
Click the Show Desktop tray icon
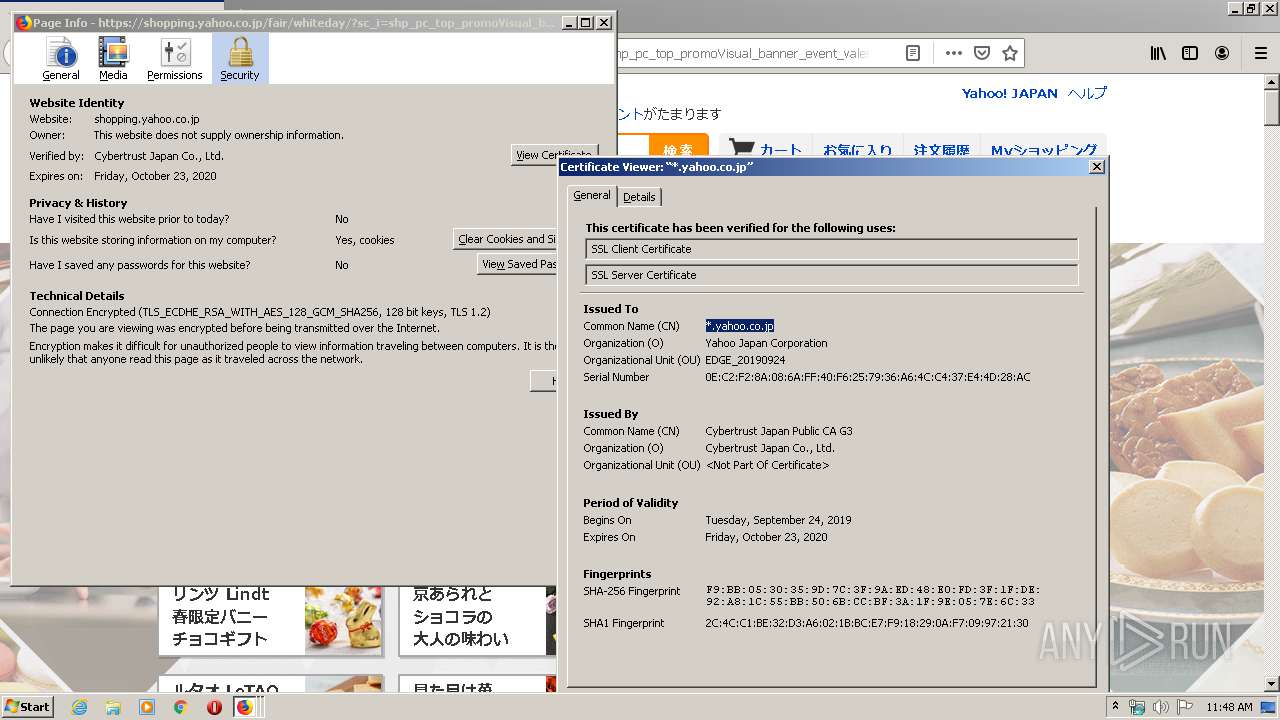point(1269,707)
